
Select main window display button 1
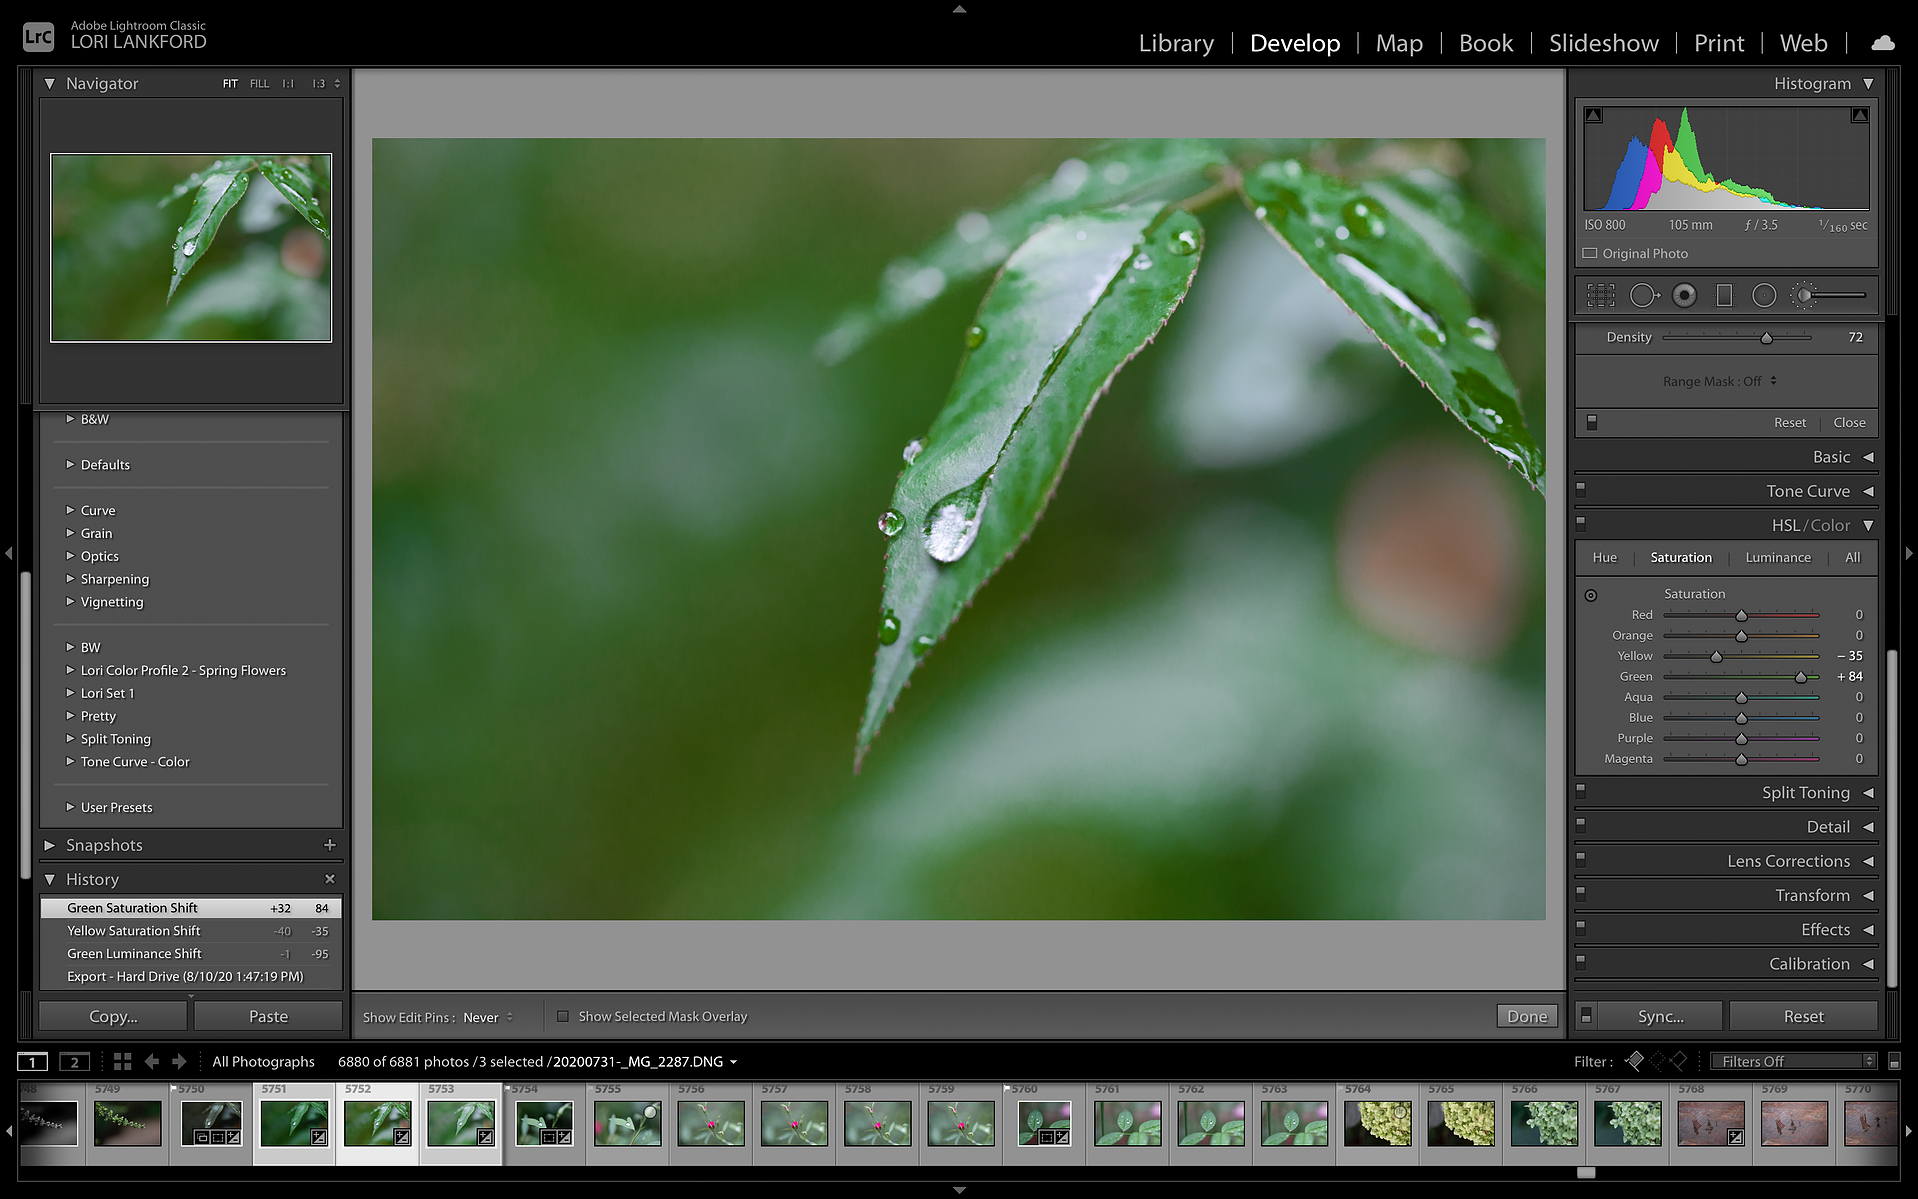pos(32,1062)
